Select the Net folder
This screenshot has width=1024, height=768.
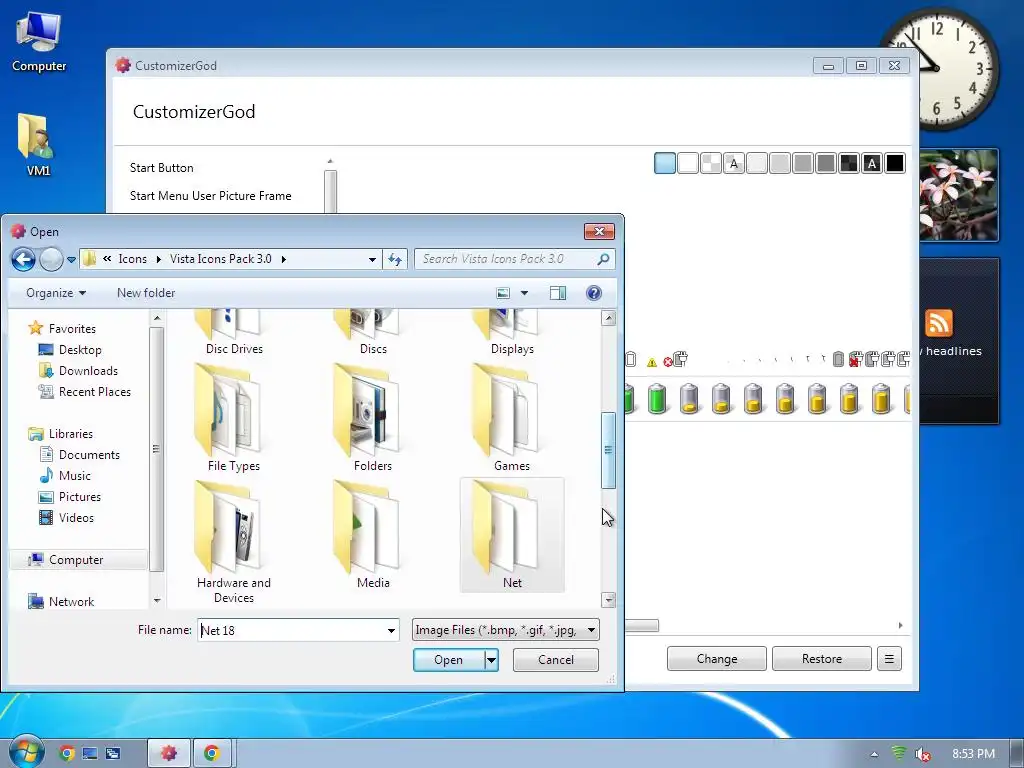(x=512, y=536)
